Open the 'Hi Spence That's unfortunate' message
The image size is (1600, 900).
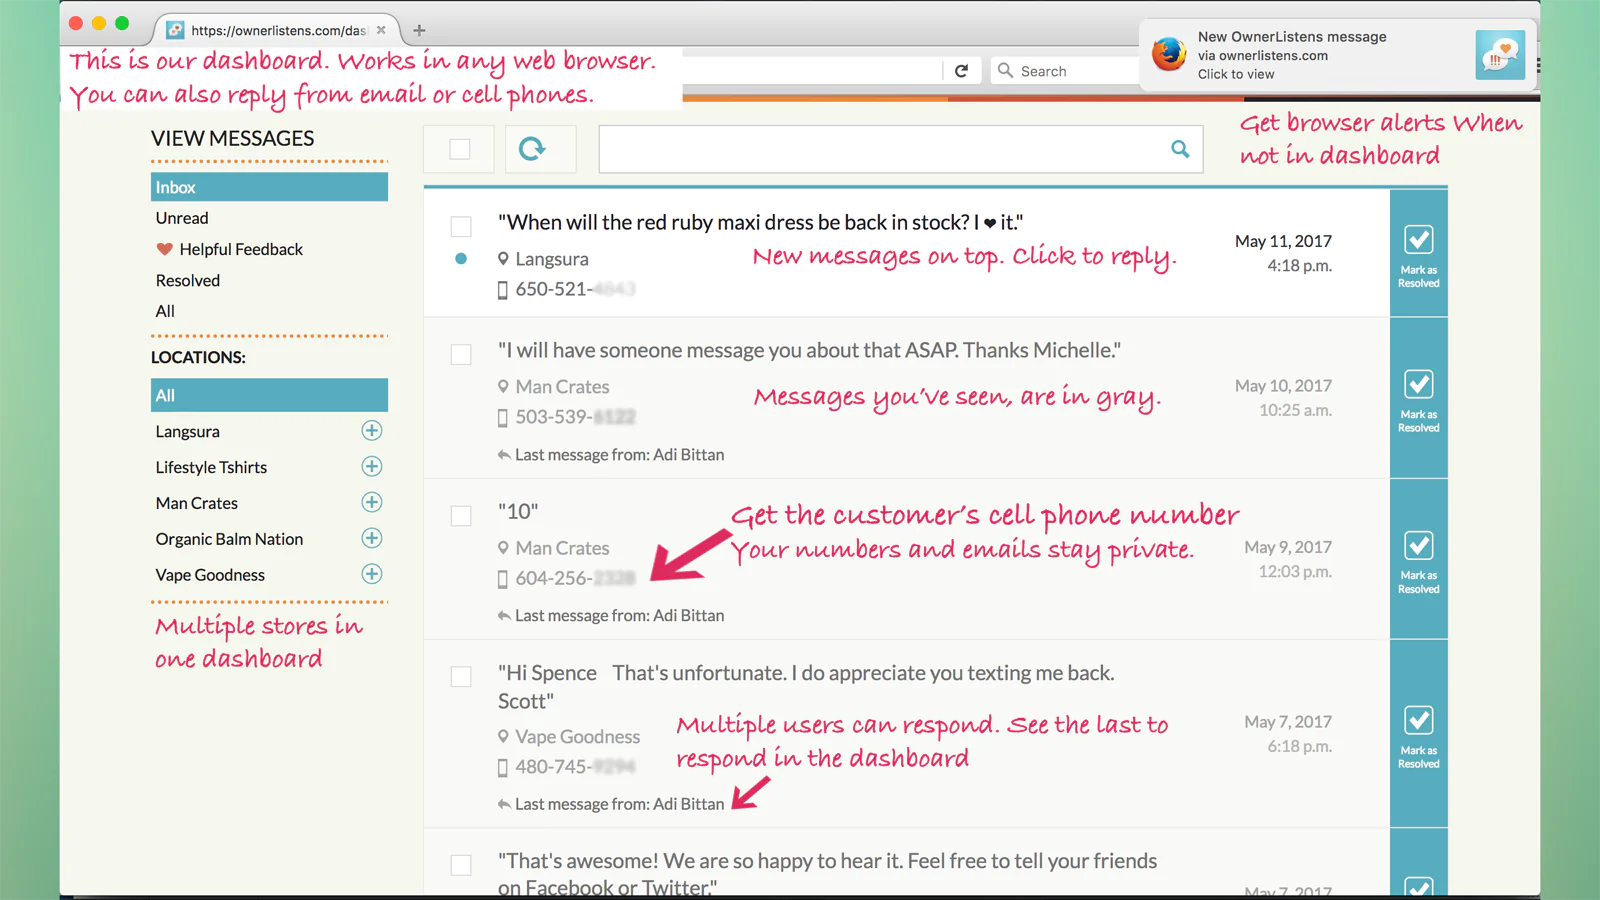point(806,687)
